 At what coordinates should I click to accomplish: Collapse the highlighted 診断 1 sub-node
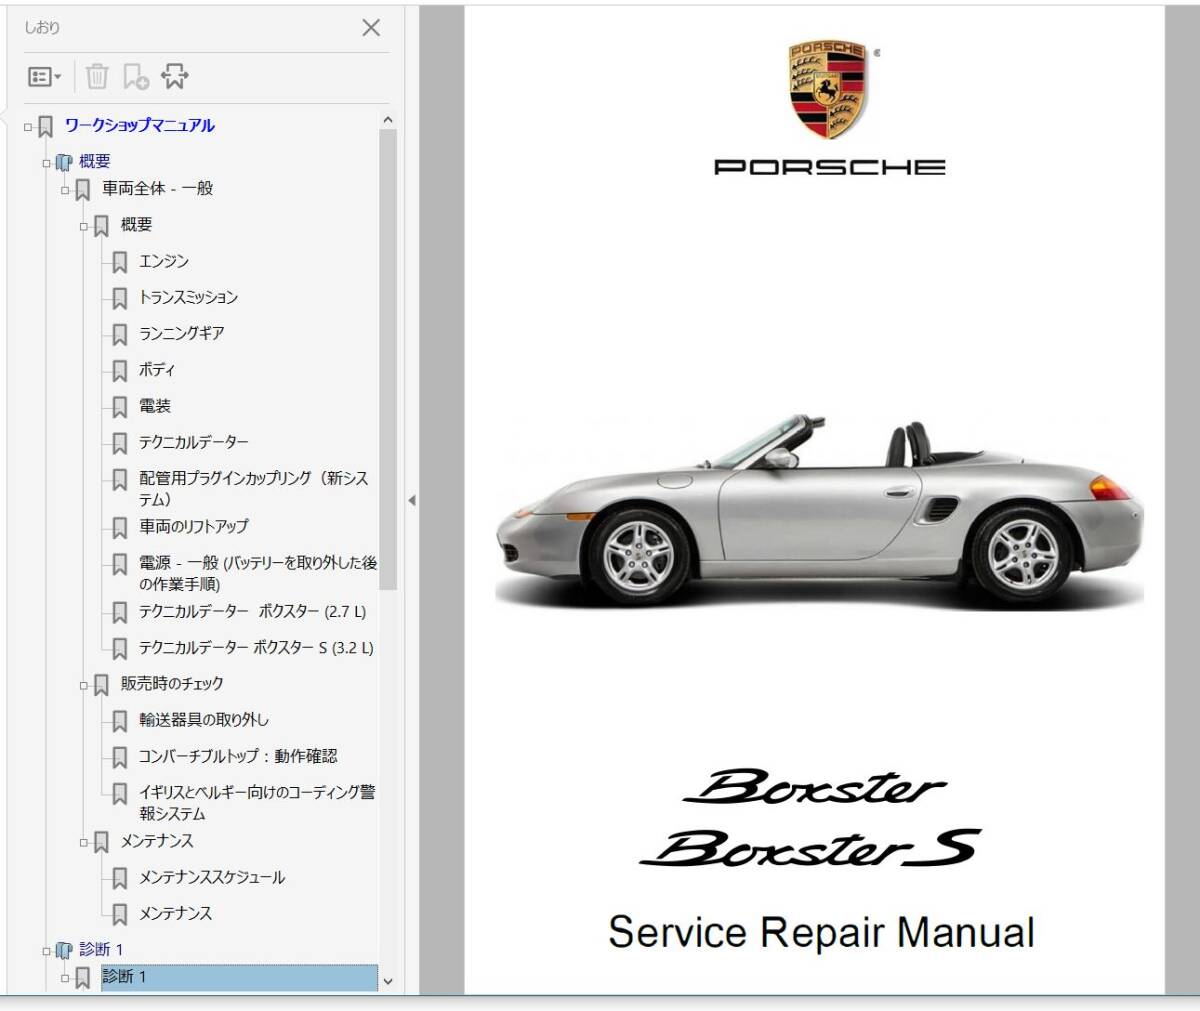pos(65,978)
